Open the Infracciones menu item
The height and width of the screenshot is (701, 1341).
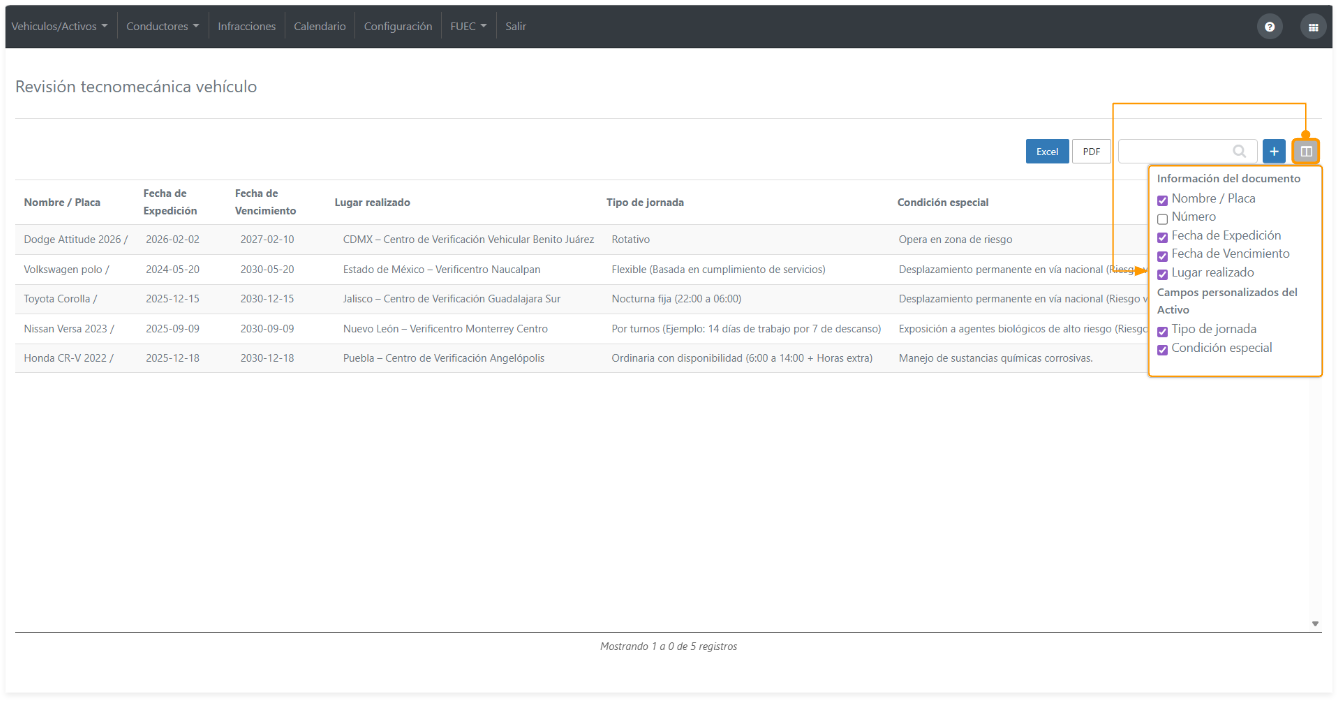coord(247,26)
